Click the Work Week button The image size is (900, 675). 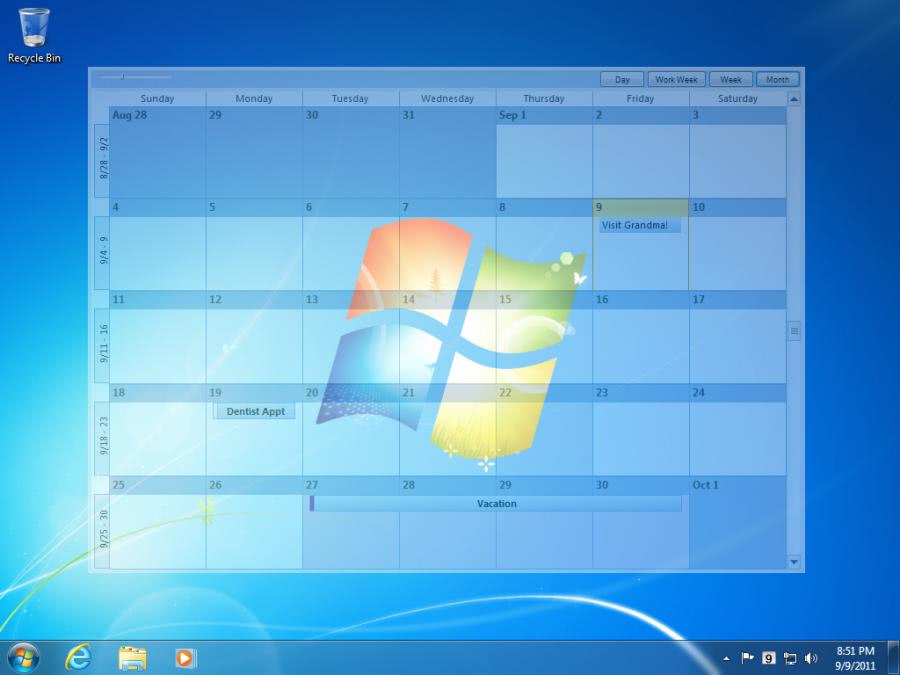click(676, 78)
